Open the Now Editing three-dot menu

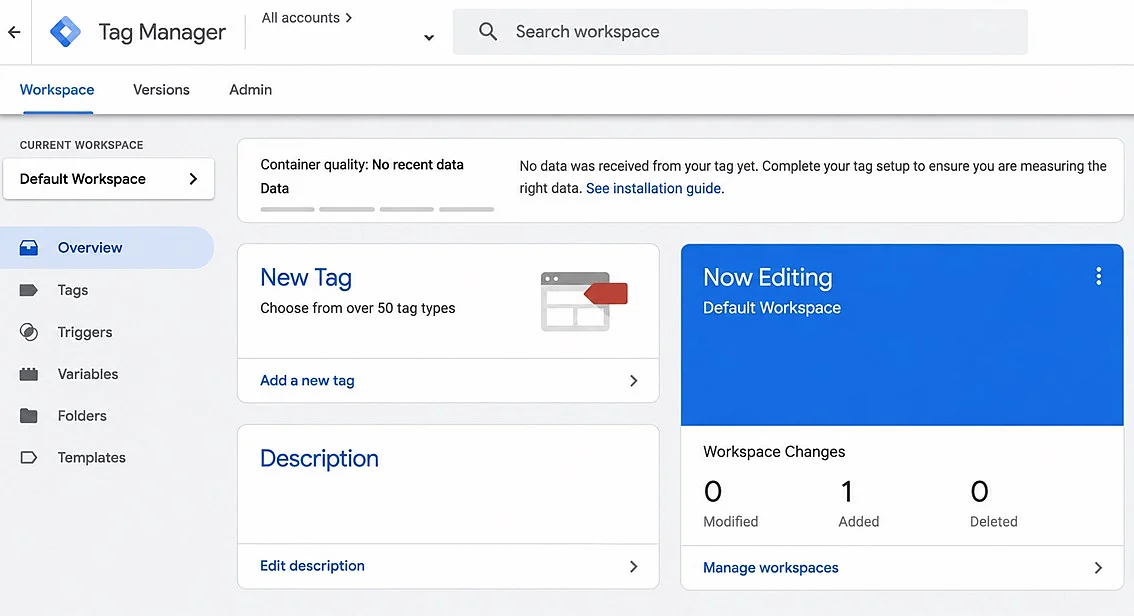coord(1099,276)
